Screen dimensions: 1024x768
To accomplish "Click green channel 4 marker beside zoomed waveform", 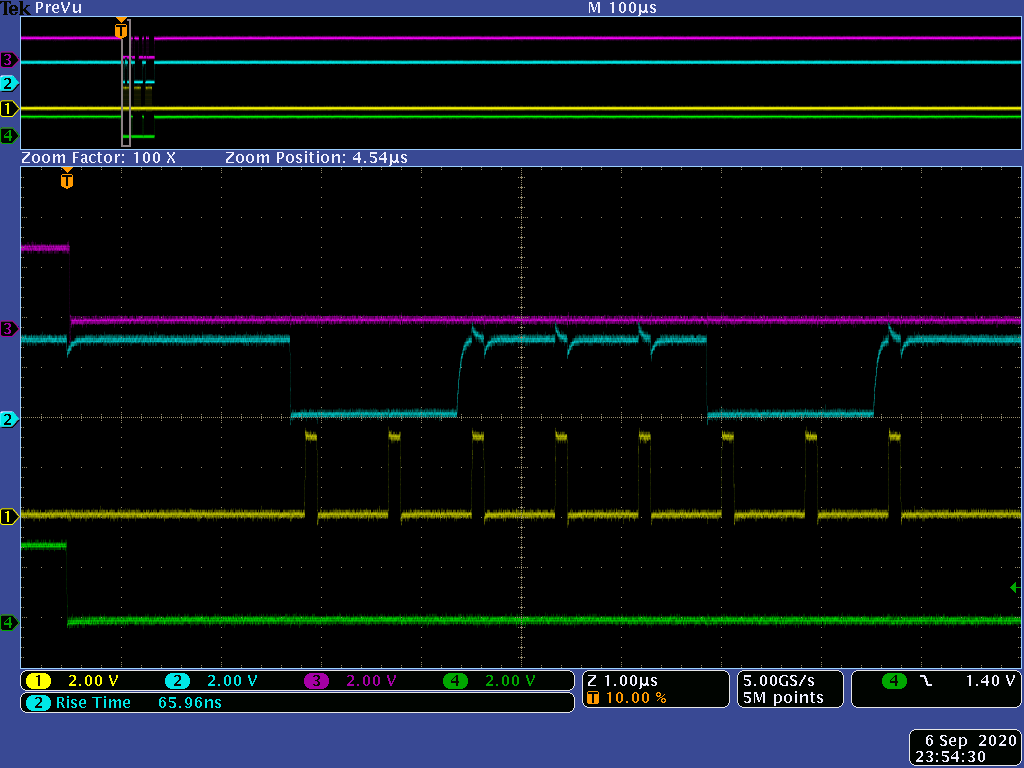I will pyautogui.click(x=8, y=622).
